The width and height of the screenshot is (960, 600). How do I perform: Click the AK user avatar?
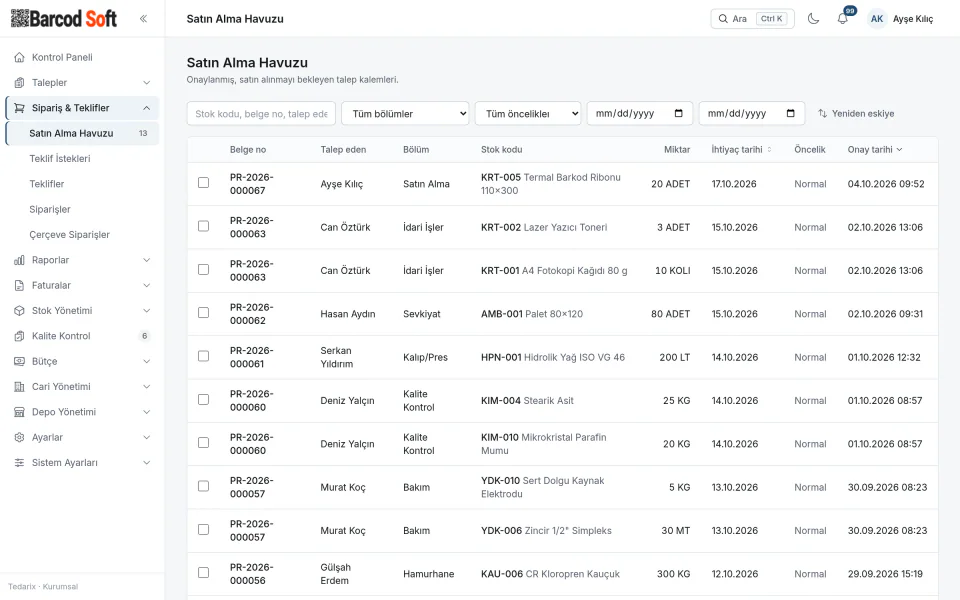877,19
